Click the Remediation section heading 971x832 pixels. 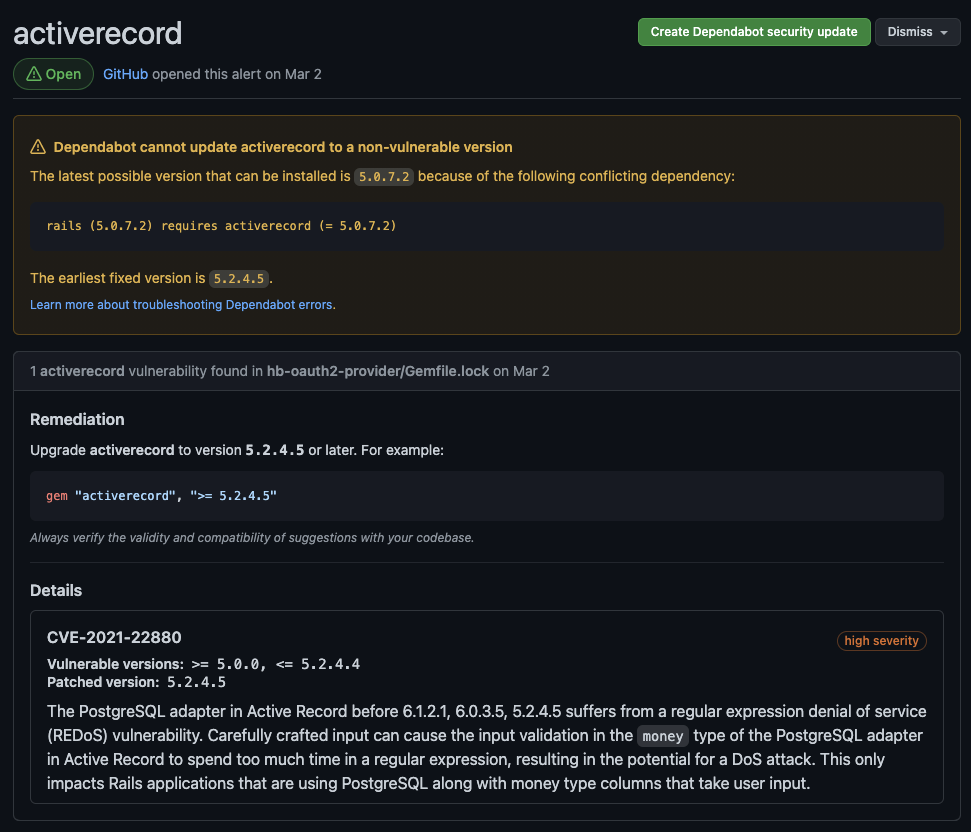pos(77,419)
